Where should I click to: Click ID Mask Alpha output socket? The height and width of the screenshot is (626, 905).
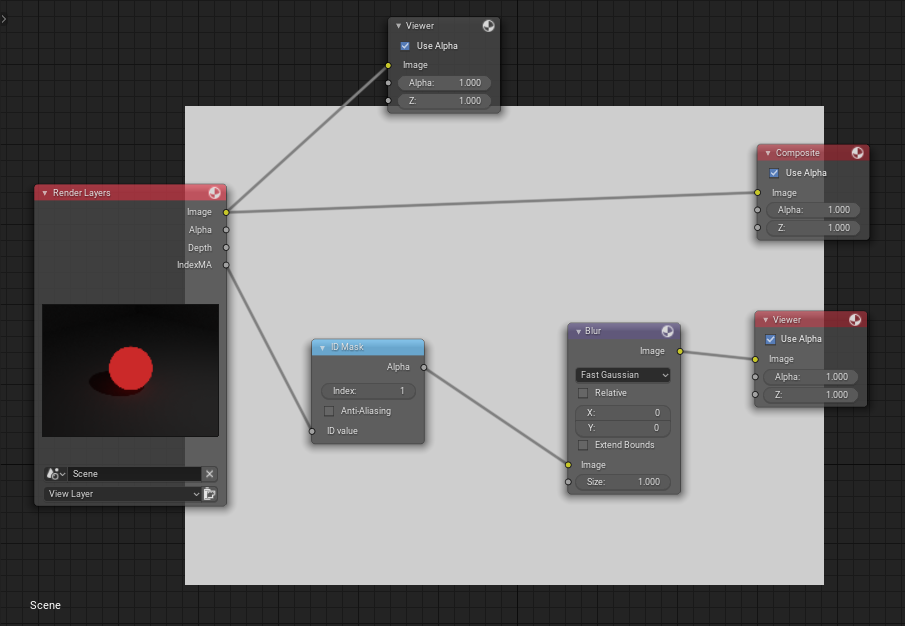[x=424, y=367]
